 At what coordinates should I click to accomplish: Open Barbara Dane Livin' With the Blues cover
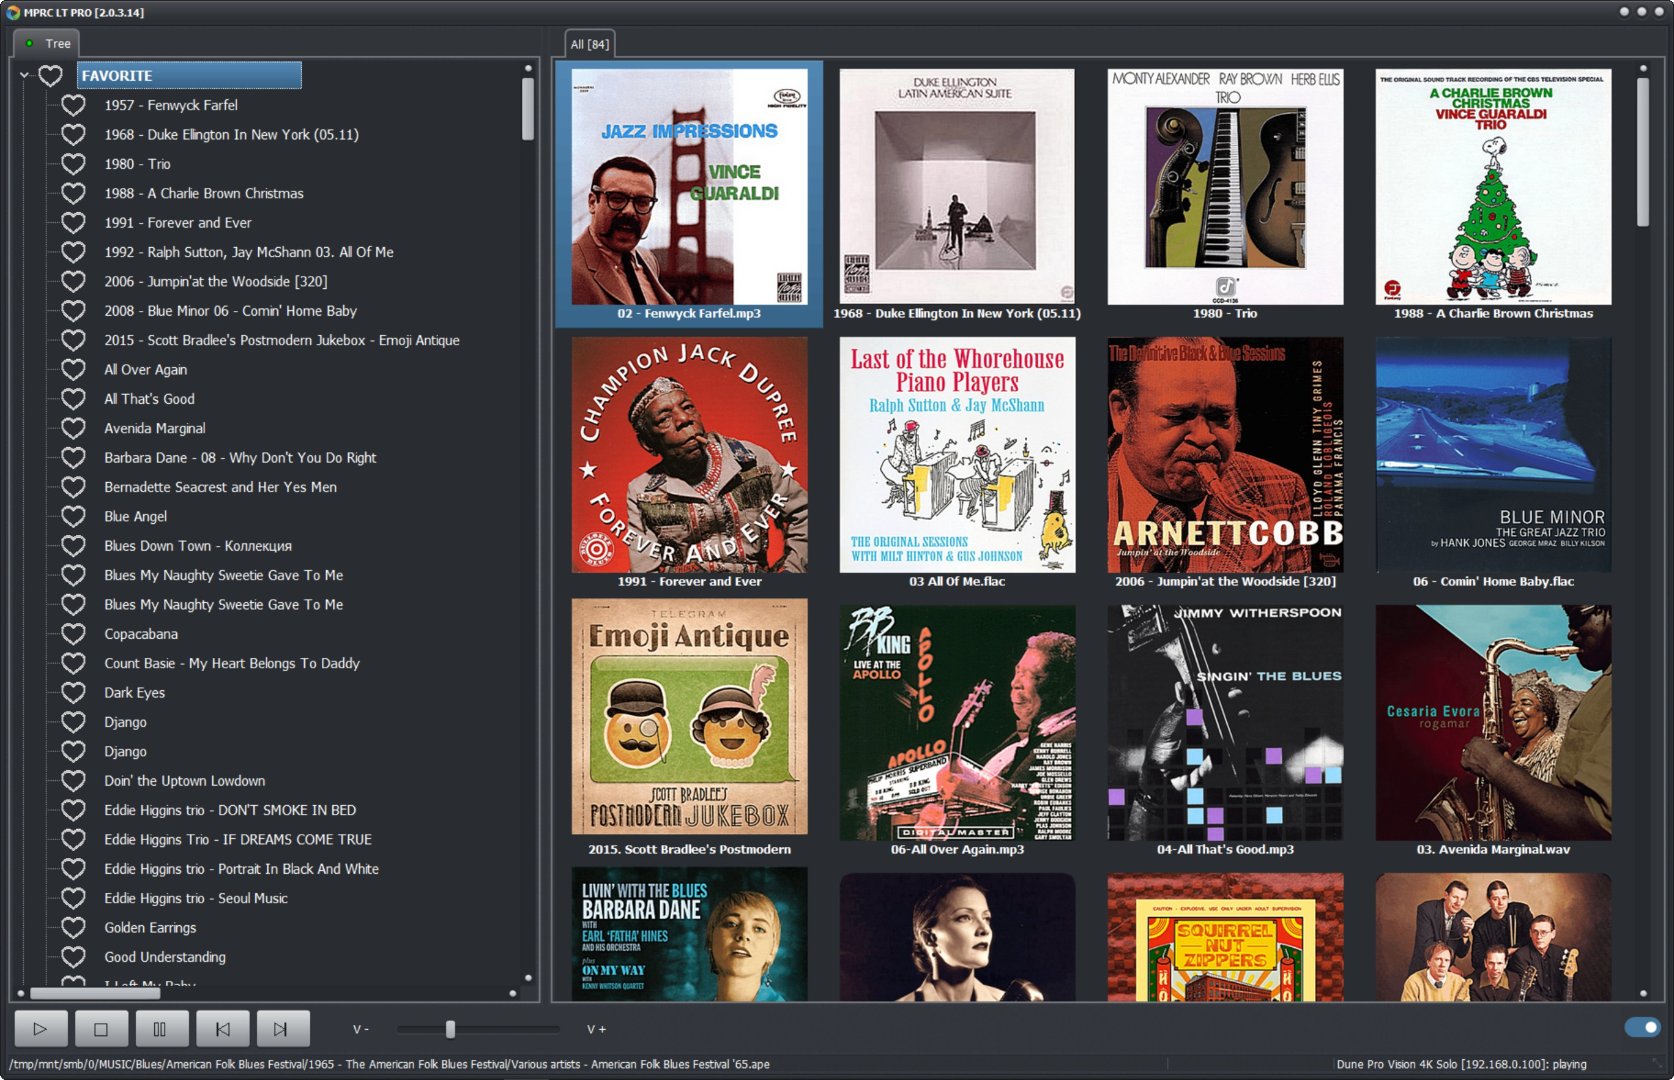tap(690, 935)
